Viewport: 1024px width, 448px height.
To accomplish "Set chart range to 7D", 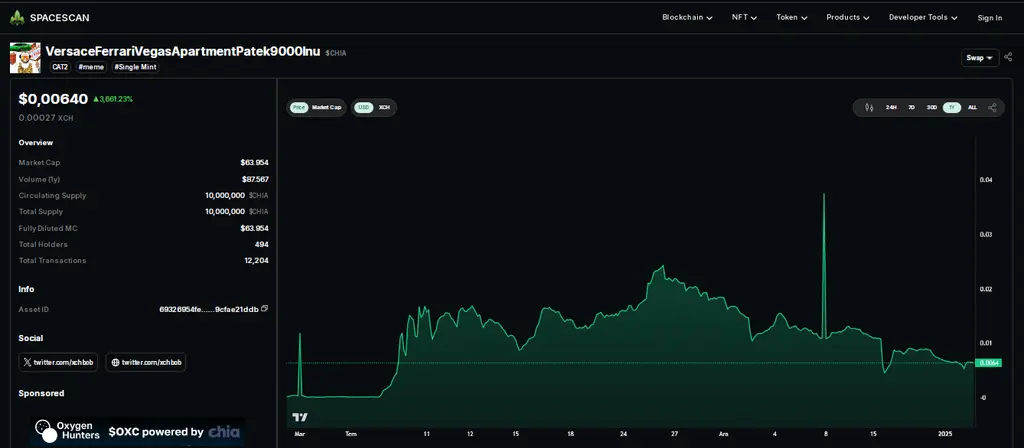I will click(911, 108).
